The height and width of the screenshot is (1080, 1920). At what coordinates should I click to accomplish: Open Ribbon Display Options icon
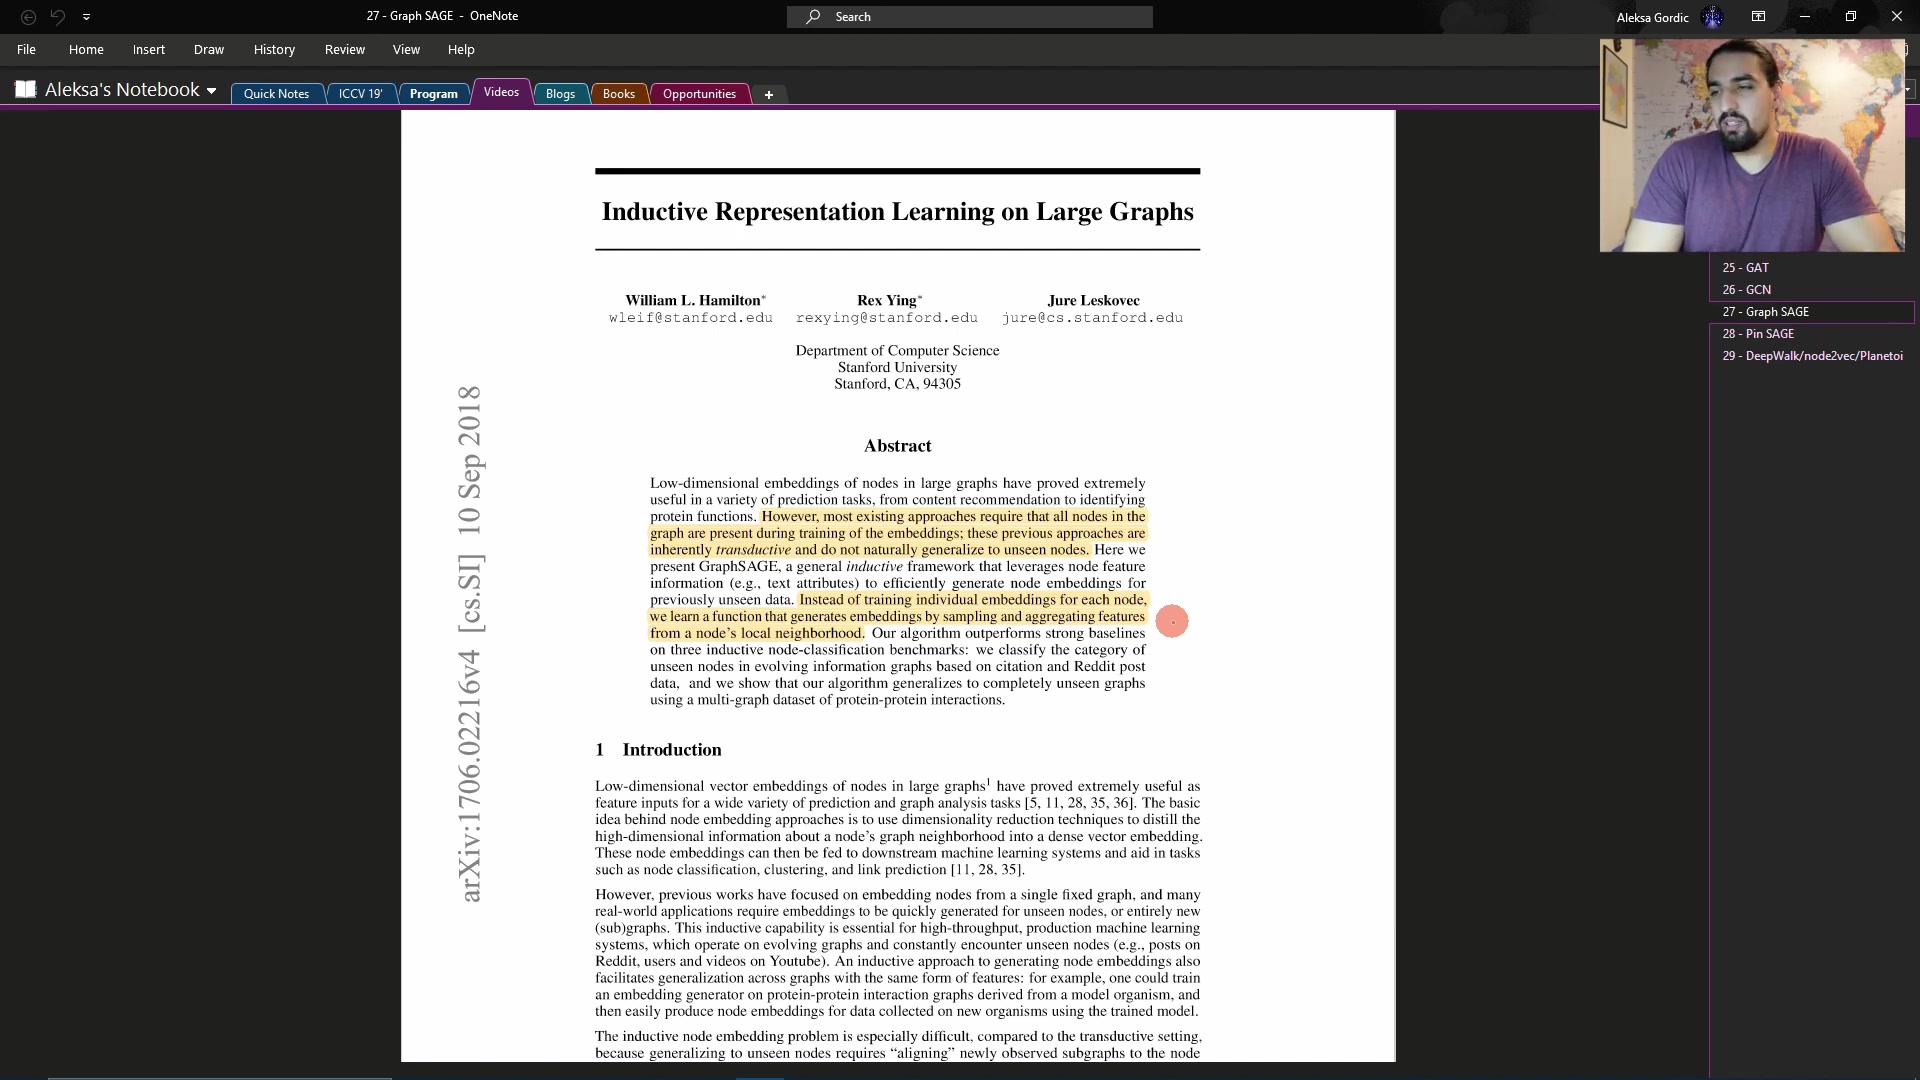pyautogui.click(x=1758, y=17)
